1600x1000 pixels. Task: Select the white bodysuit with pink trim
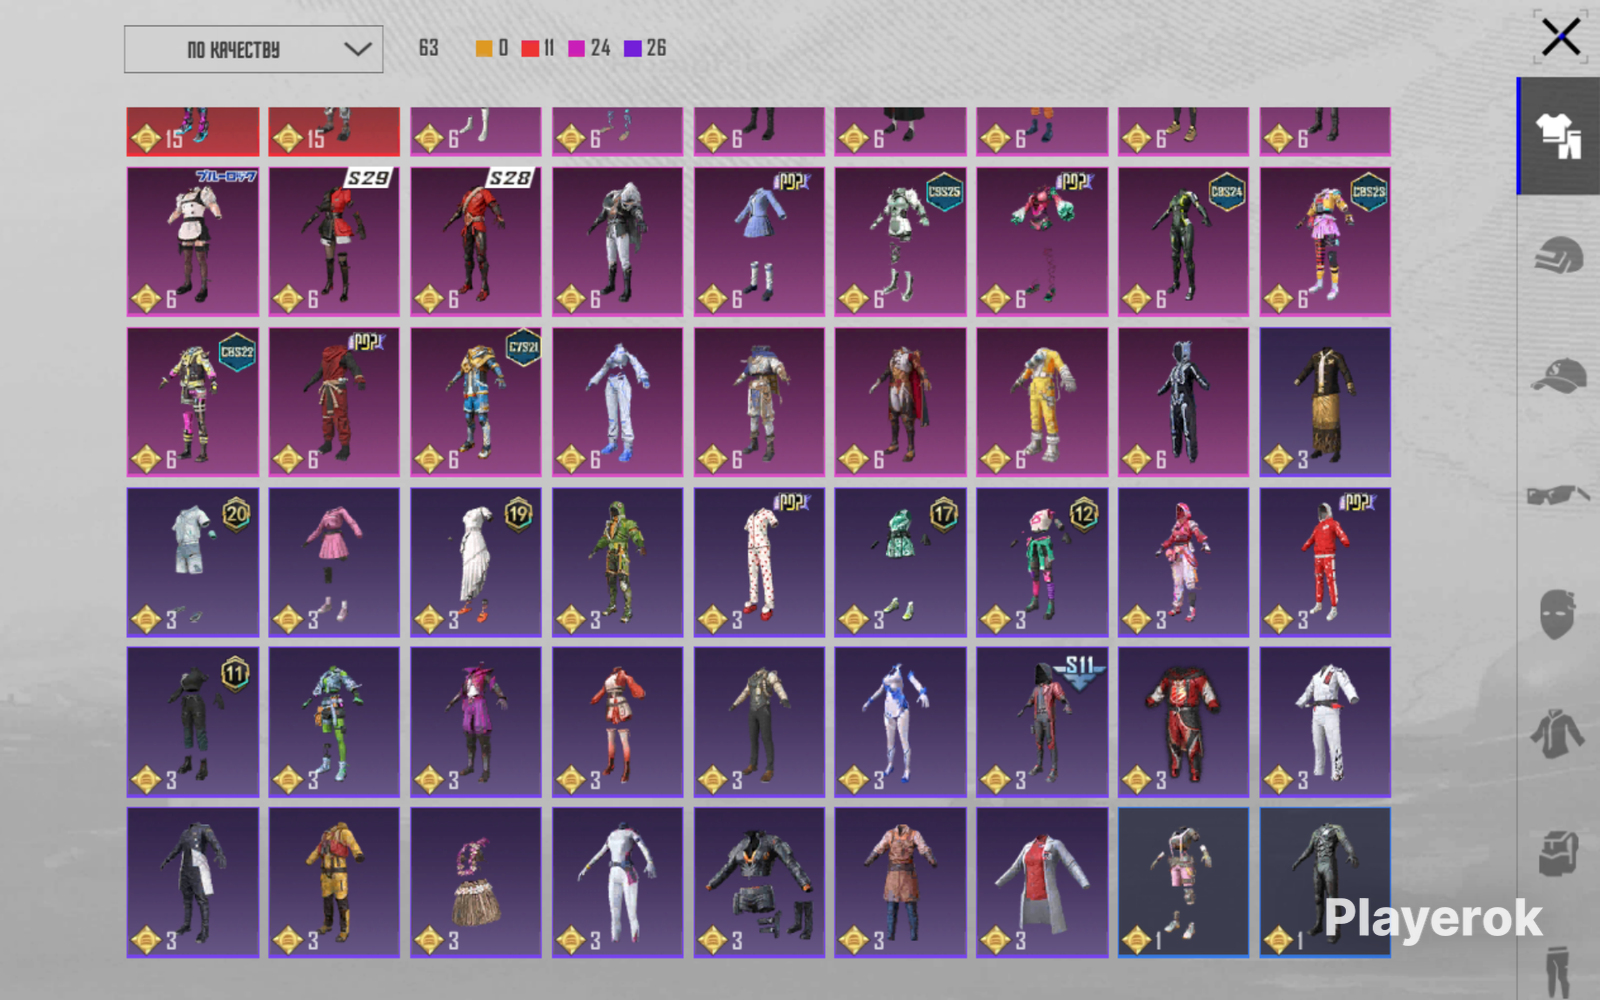pyautogui.click(x=618, y=883)
